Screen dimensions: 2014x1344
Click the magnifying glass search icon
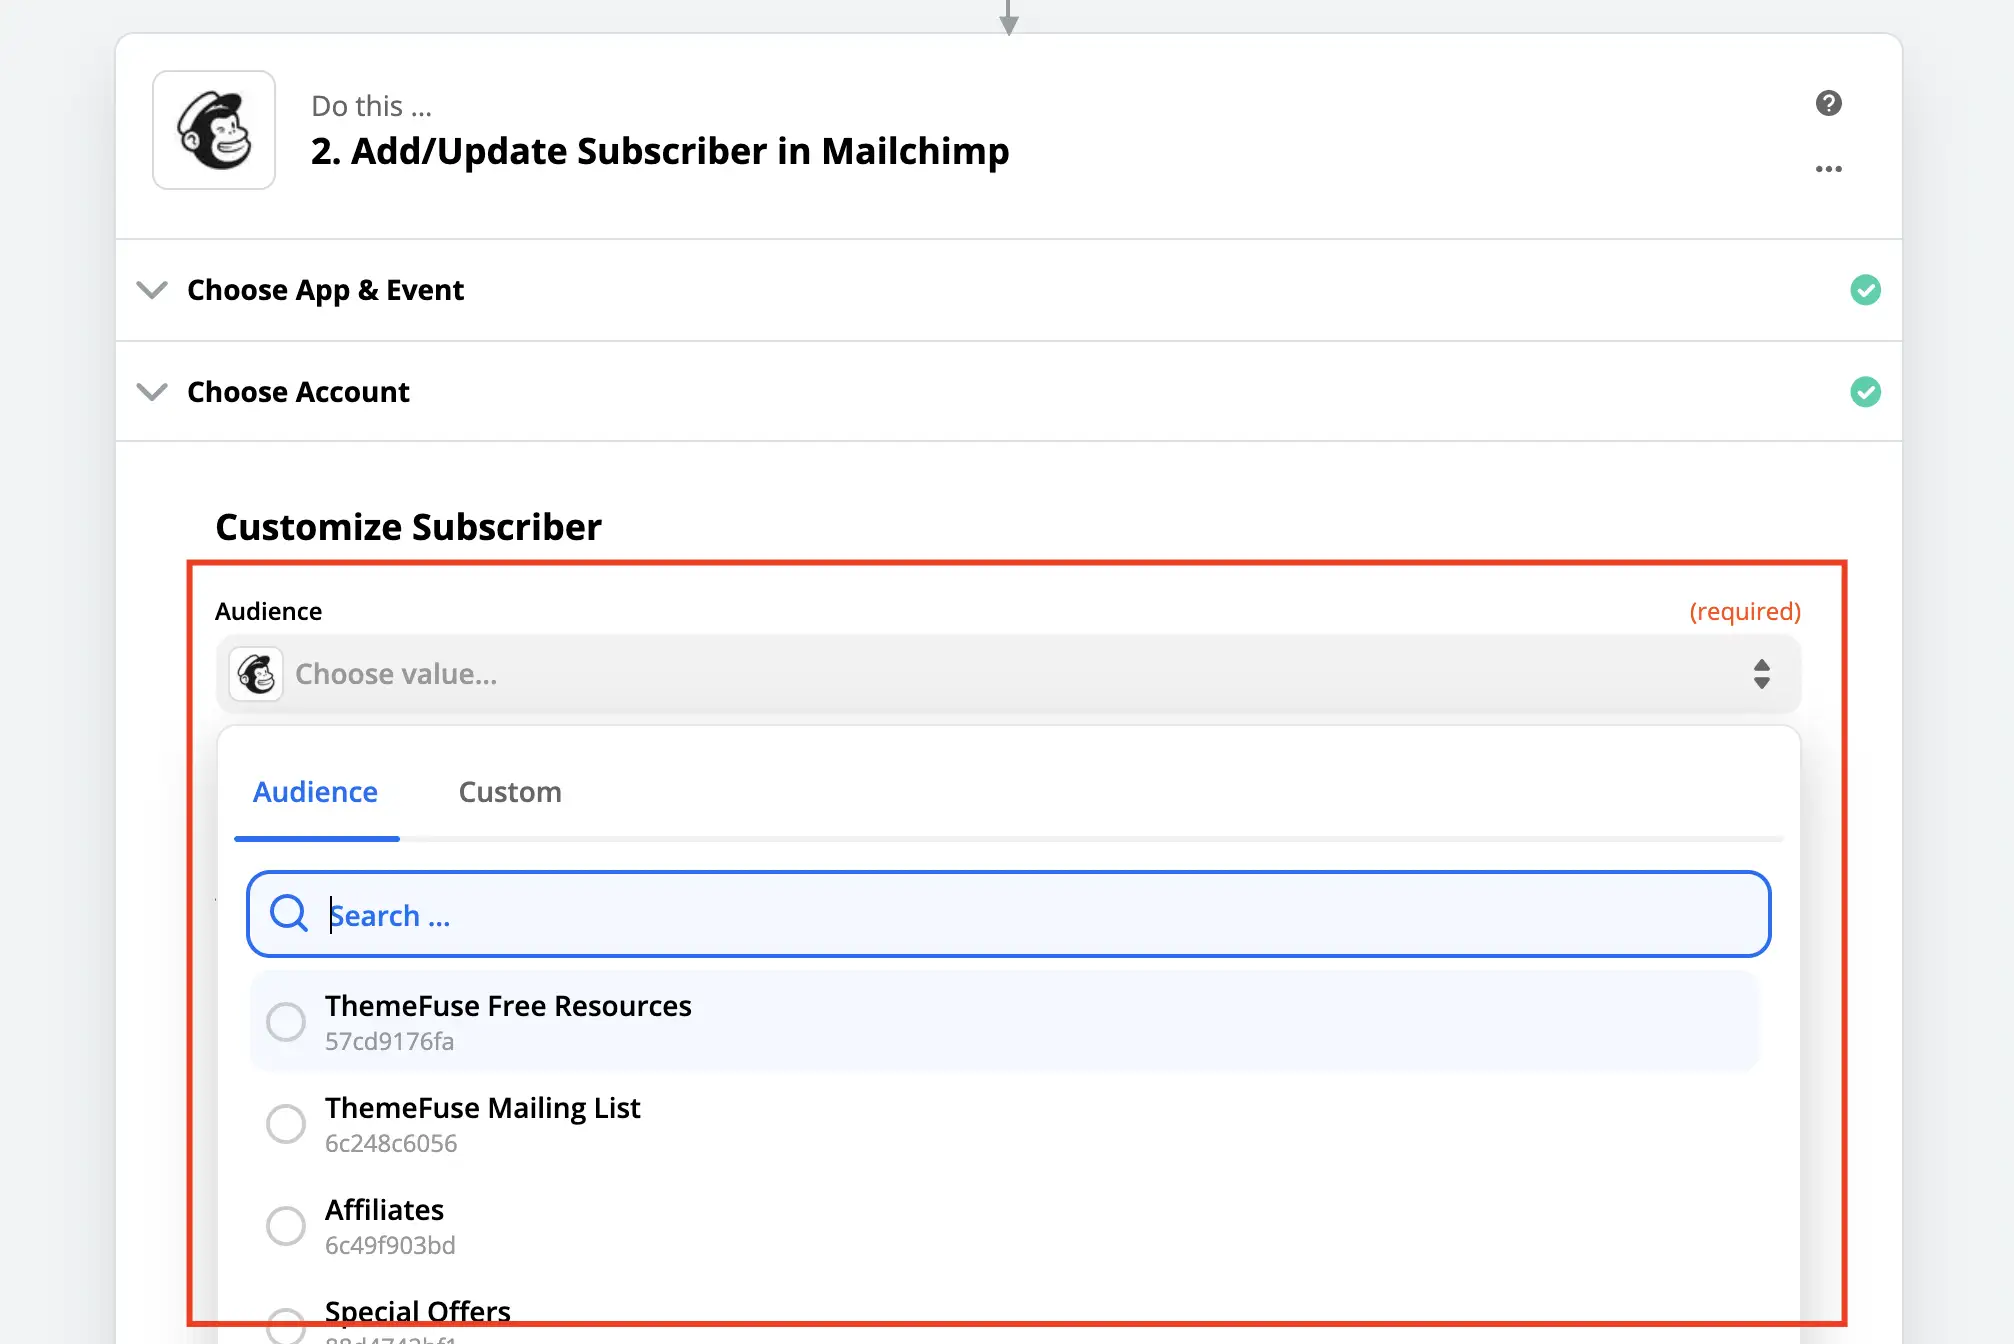289,913
